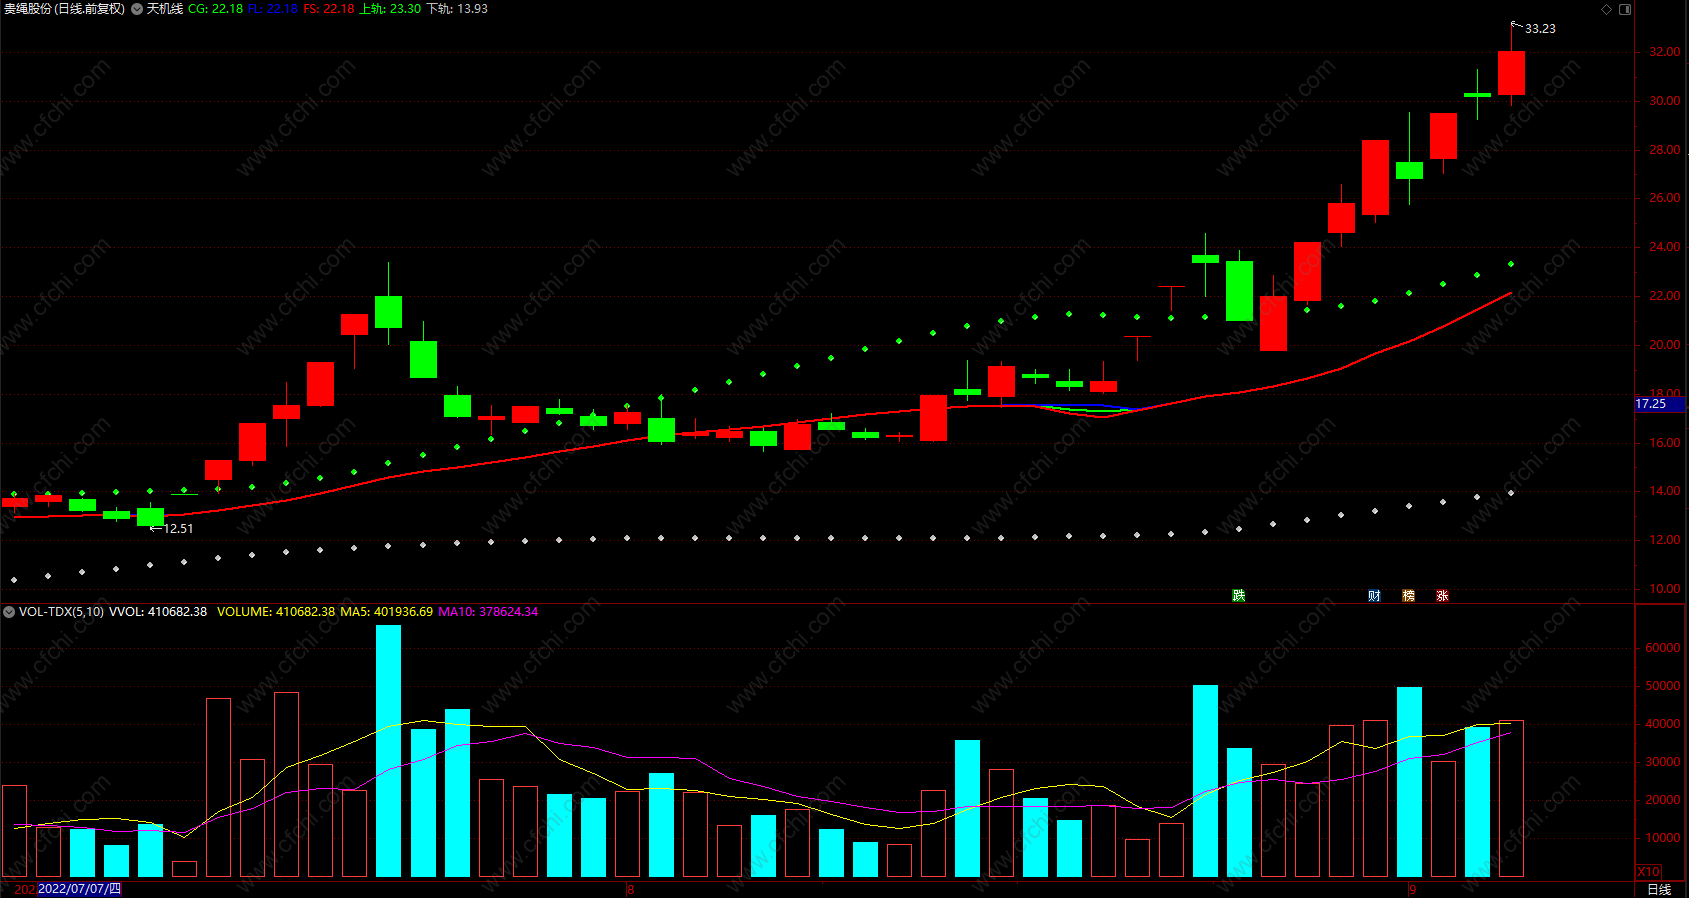
Task: Click the blue 财 event marker
Action: click(1375, 596)
